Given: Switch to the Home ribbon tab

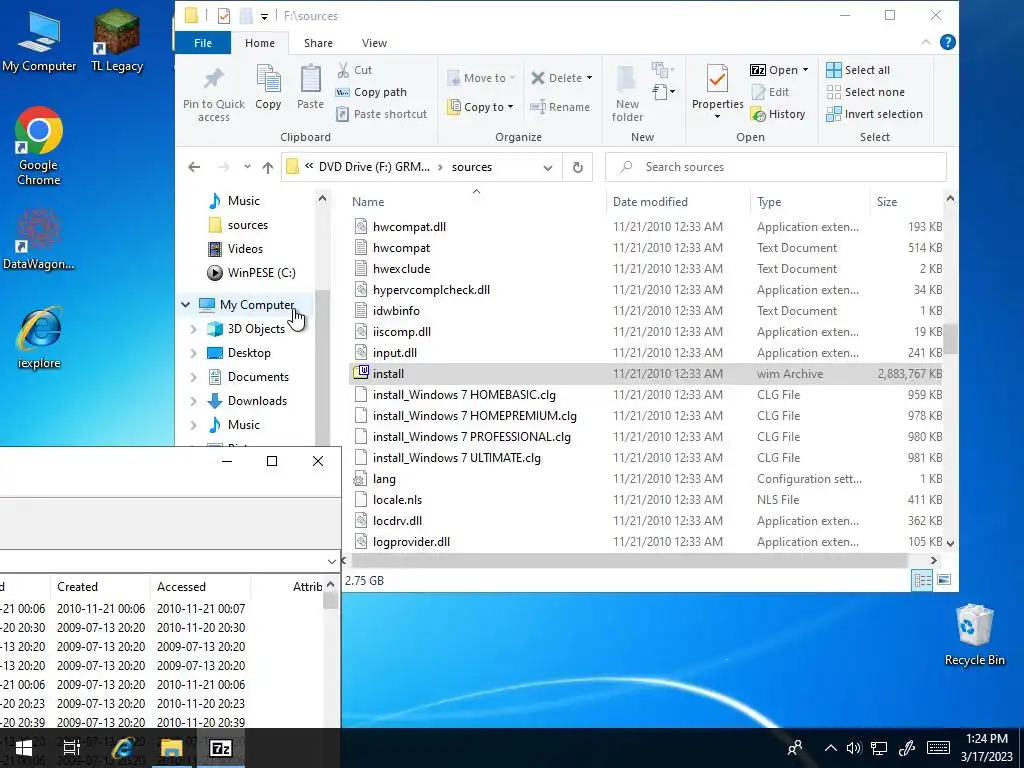Looking at the screenshot, I should tap(260, 43).
